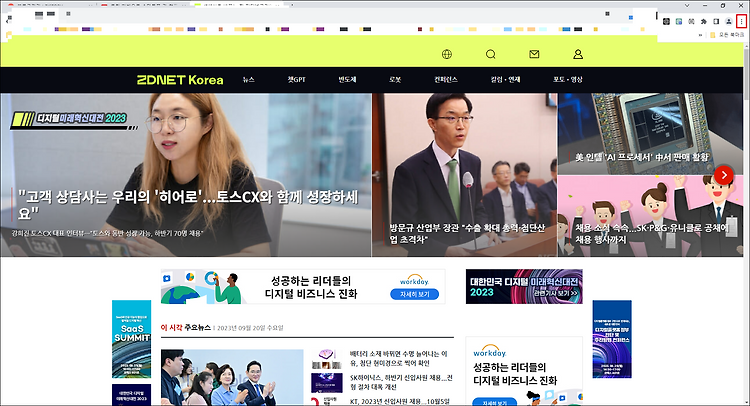Click the Workday sidebar ad box
Viewport: 750px width, 406px height.
[524, 371]
